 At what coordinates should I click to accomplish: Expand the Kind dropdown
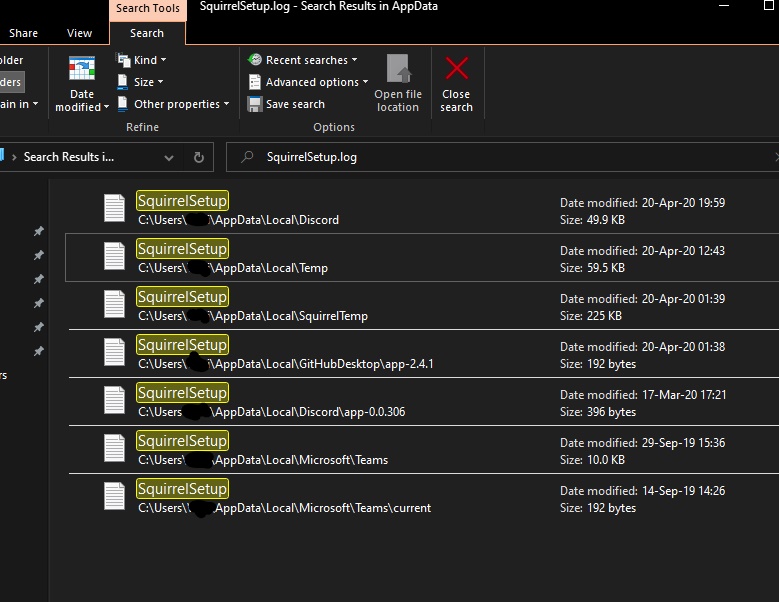(163, 60)
